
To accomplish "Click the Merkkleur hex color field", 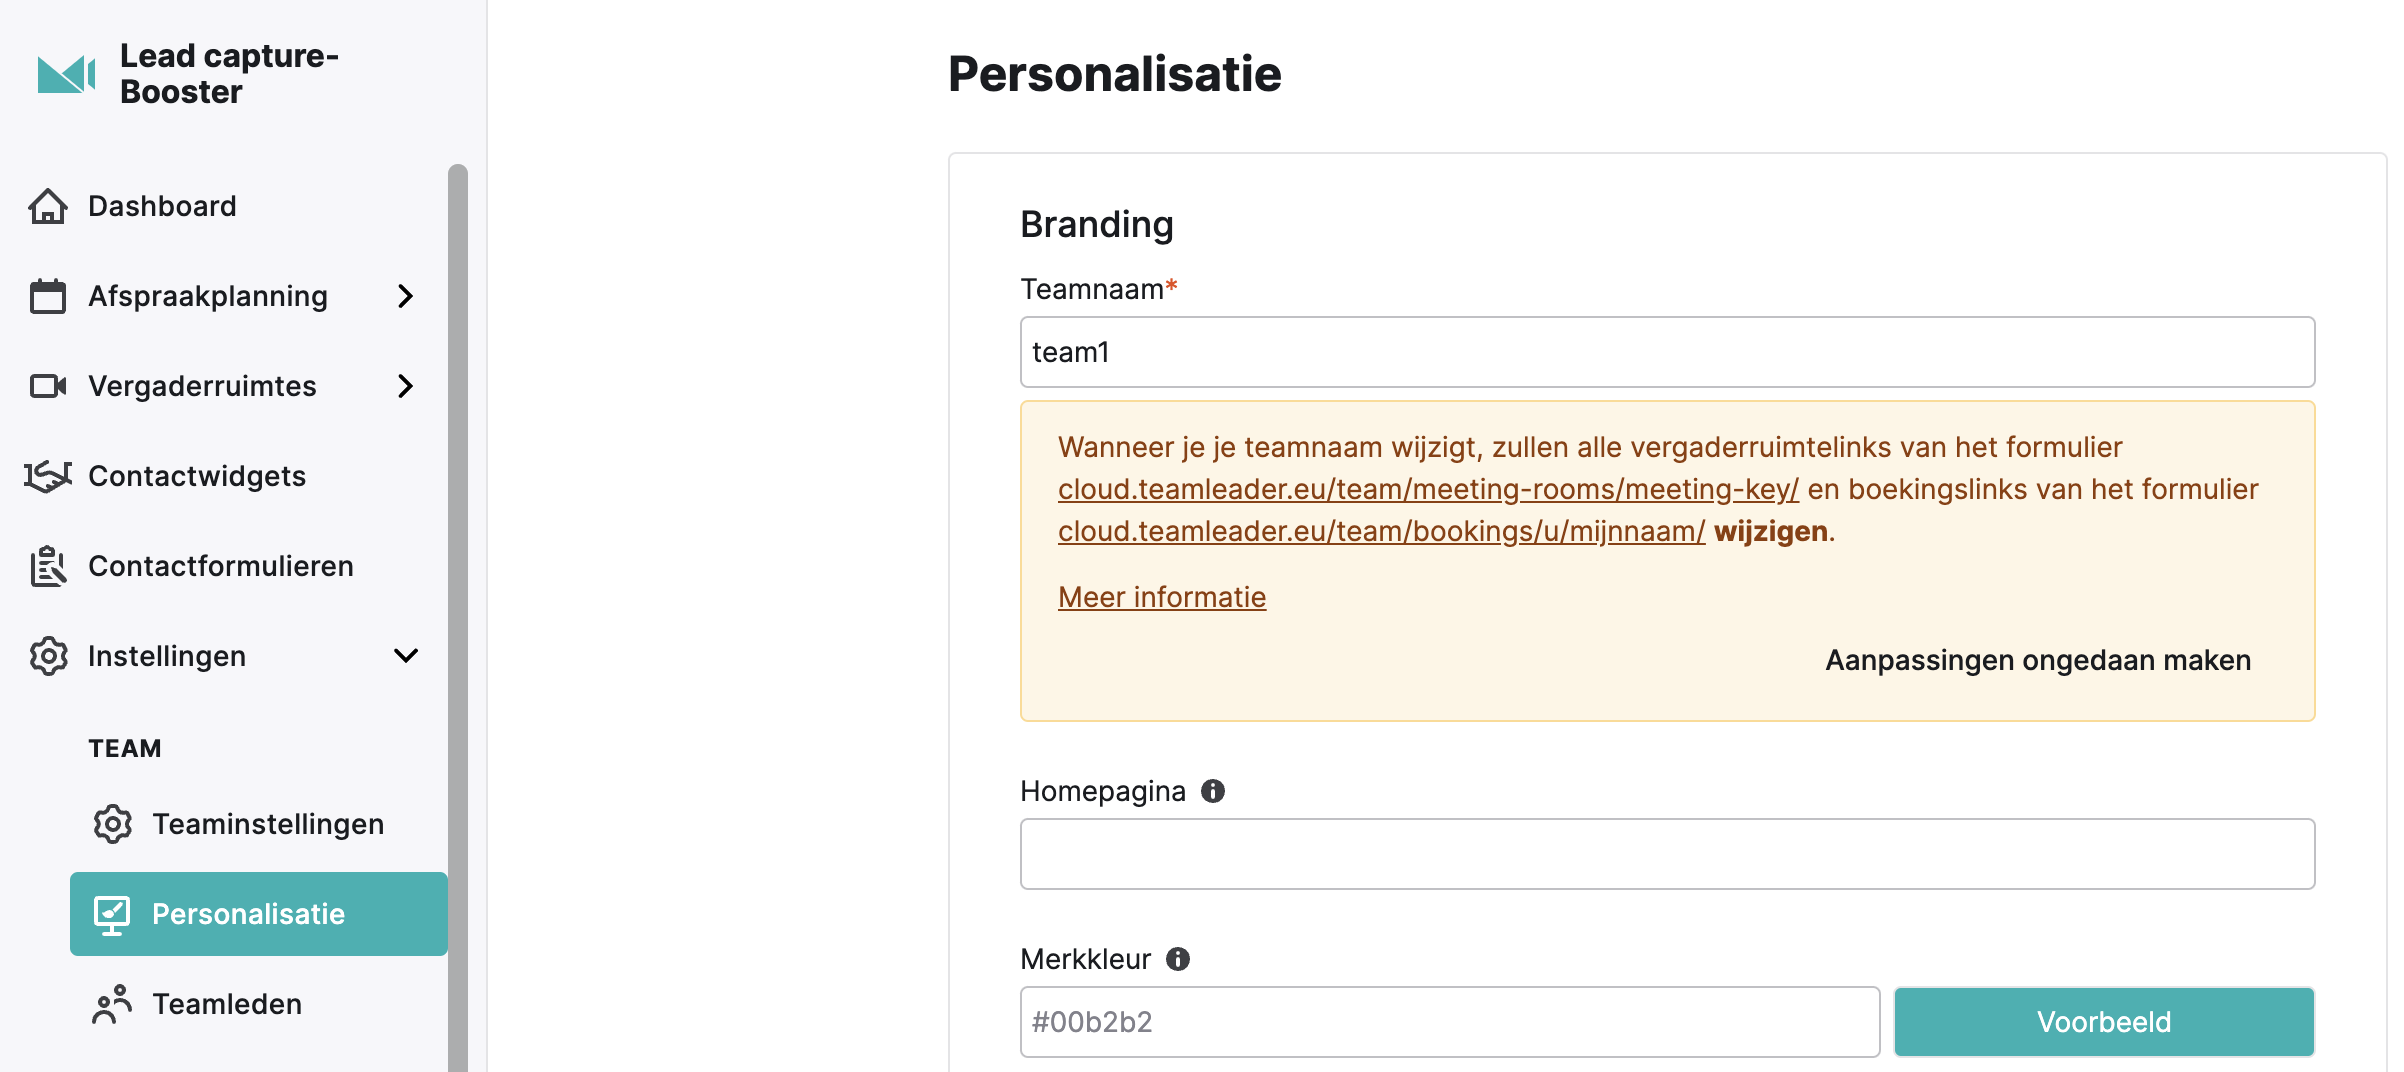I will click(1450, 1022).
